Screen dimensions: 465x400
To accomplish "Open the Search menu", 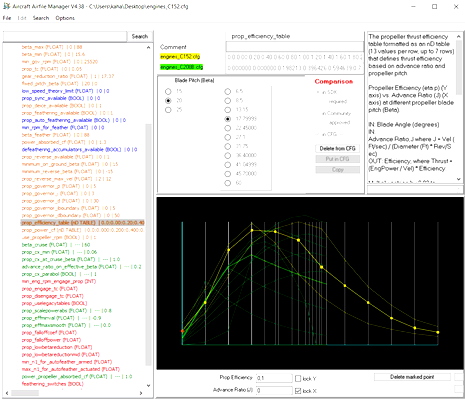I will tap(41, 18).
